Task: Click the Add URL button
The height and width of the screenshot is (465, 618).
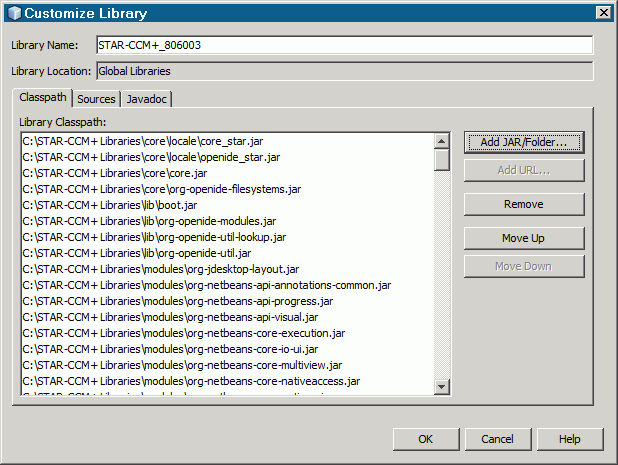Action: [524, 170]
